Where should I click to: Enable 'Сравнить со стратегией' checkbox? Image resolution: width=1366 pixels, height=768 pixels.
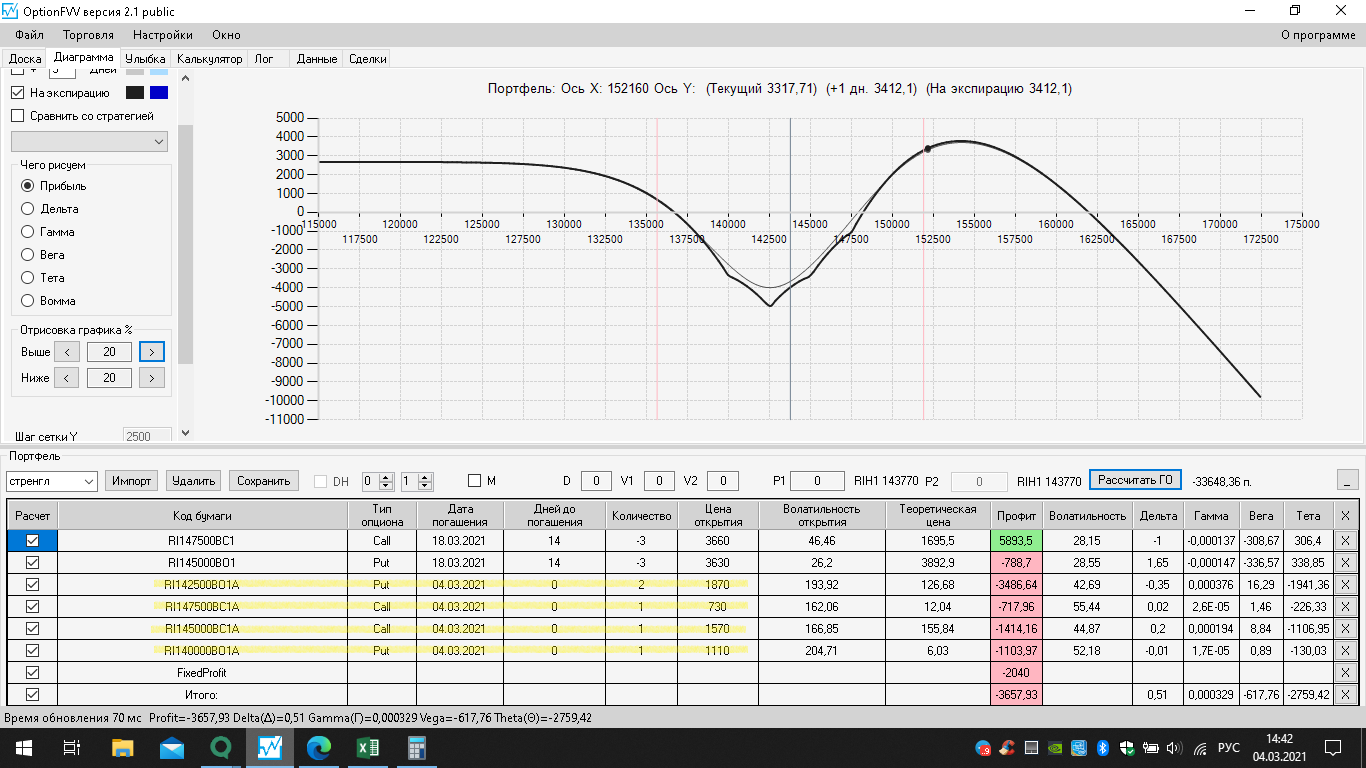[17, 116]
